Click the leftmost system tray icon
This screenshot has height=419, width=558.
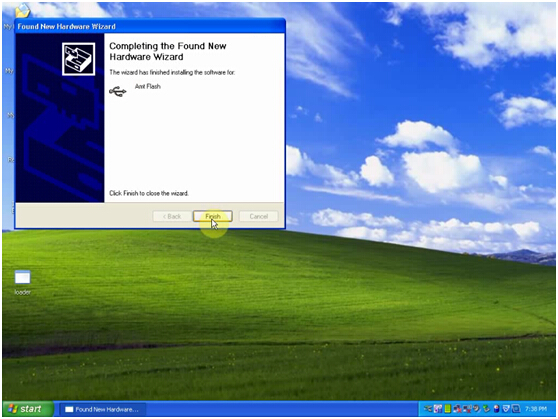(428, 409)
